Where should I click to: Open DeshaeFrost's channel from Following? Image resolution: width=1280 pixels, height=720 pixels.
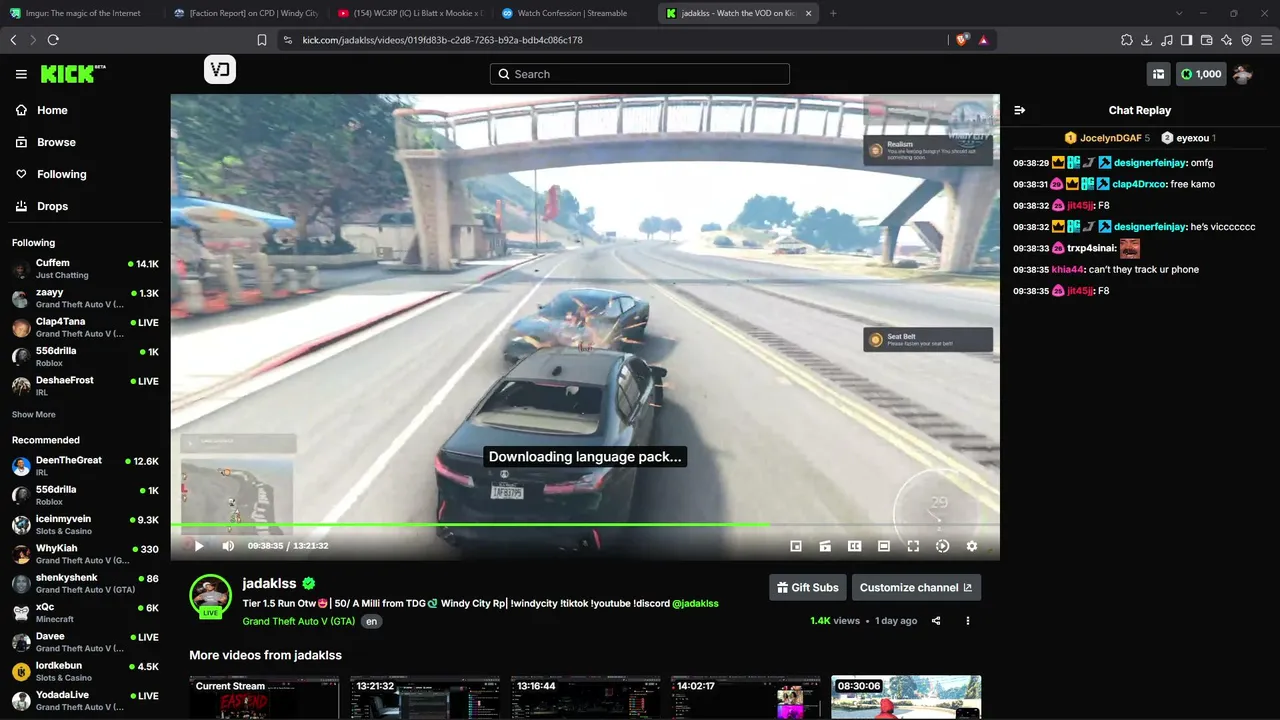tap(85, 386)
